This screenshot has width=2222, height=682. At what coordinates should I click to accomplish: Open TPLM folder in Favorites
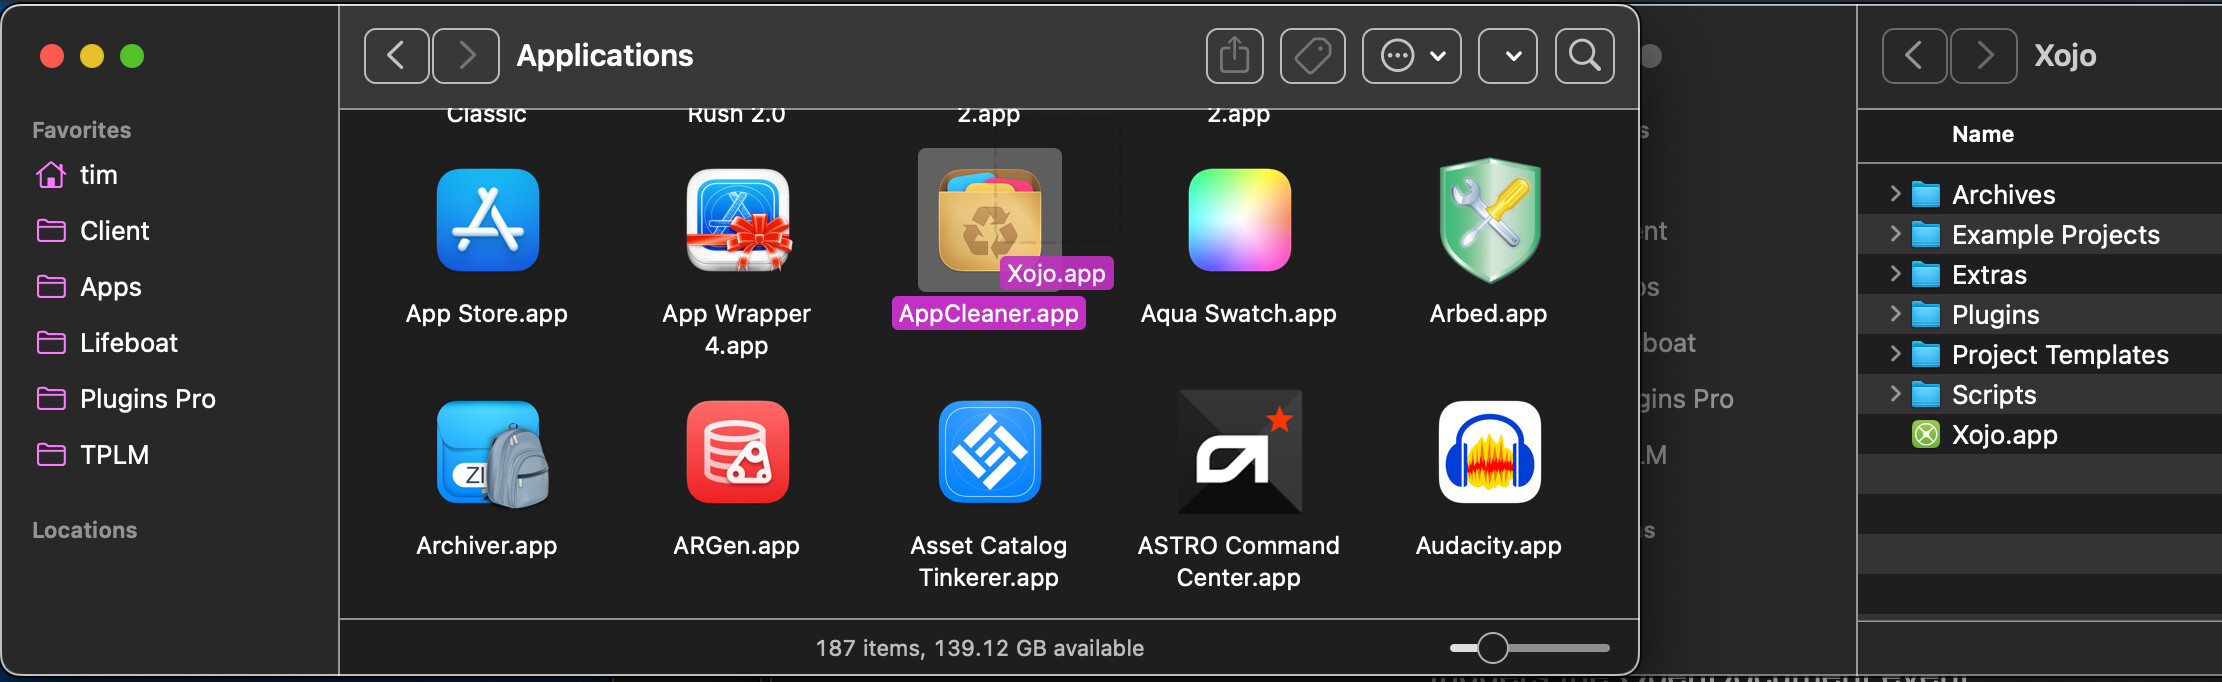pyautogui.click(x=93, y=455)
